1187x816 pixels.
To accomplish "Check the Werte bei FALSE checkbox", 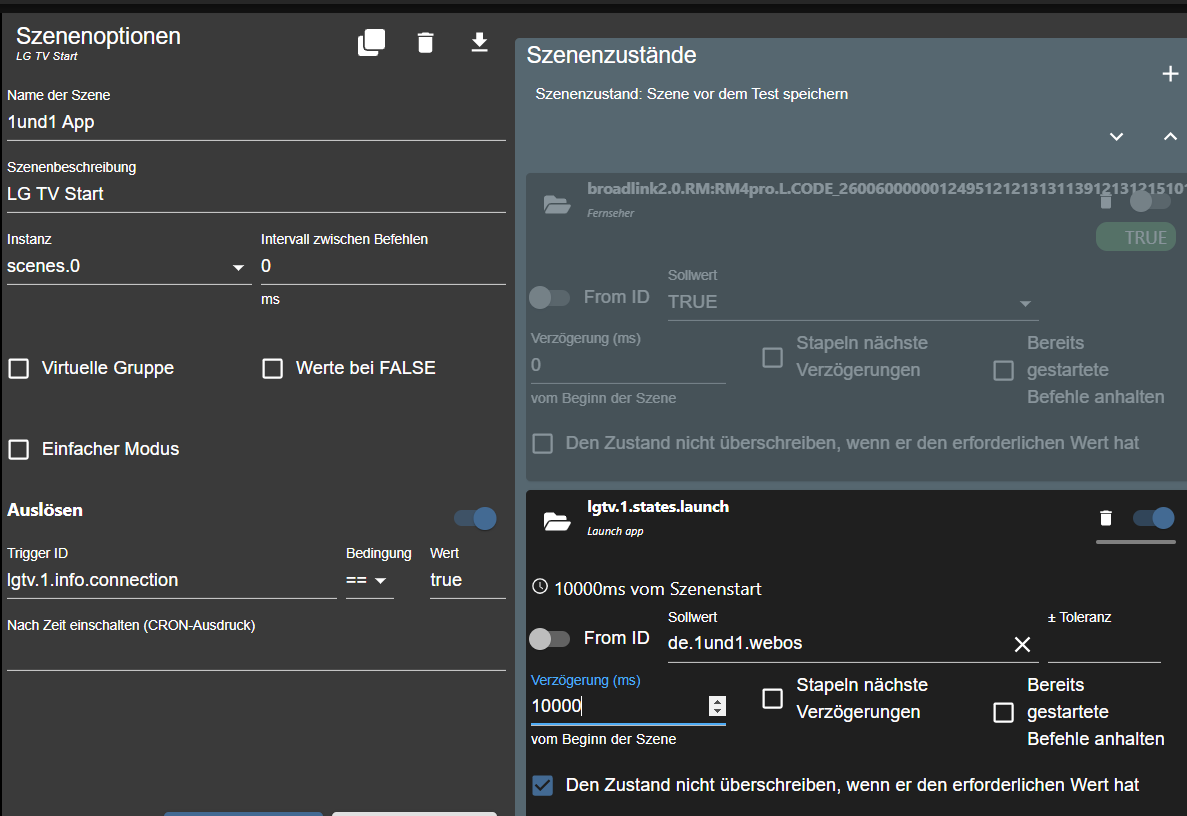I will [273, 369].
